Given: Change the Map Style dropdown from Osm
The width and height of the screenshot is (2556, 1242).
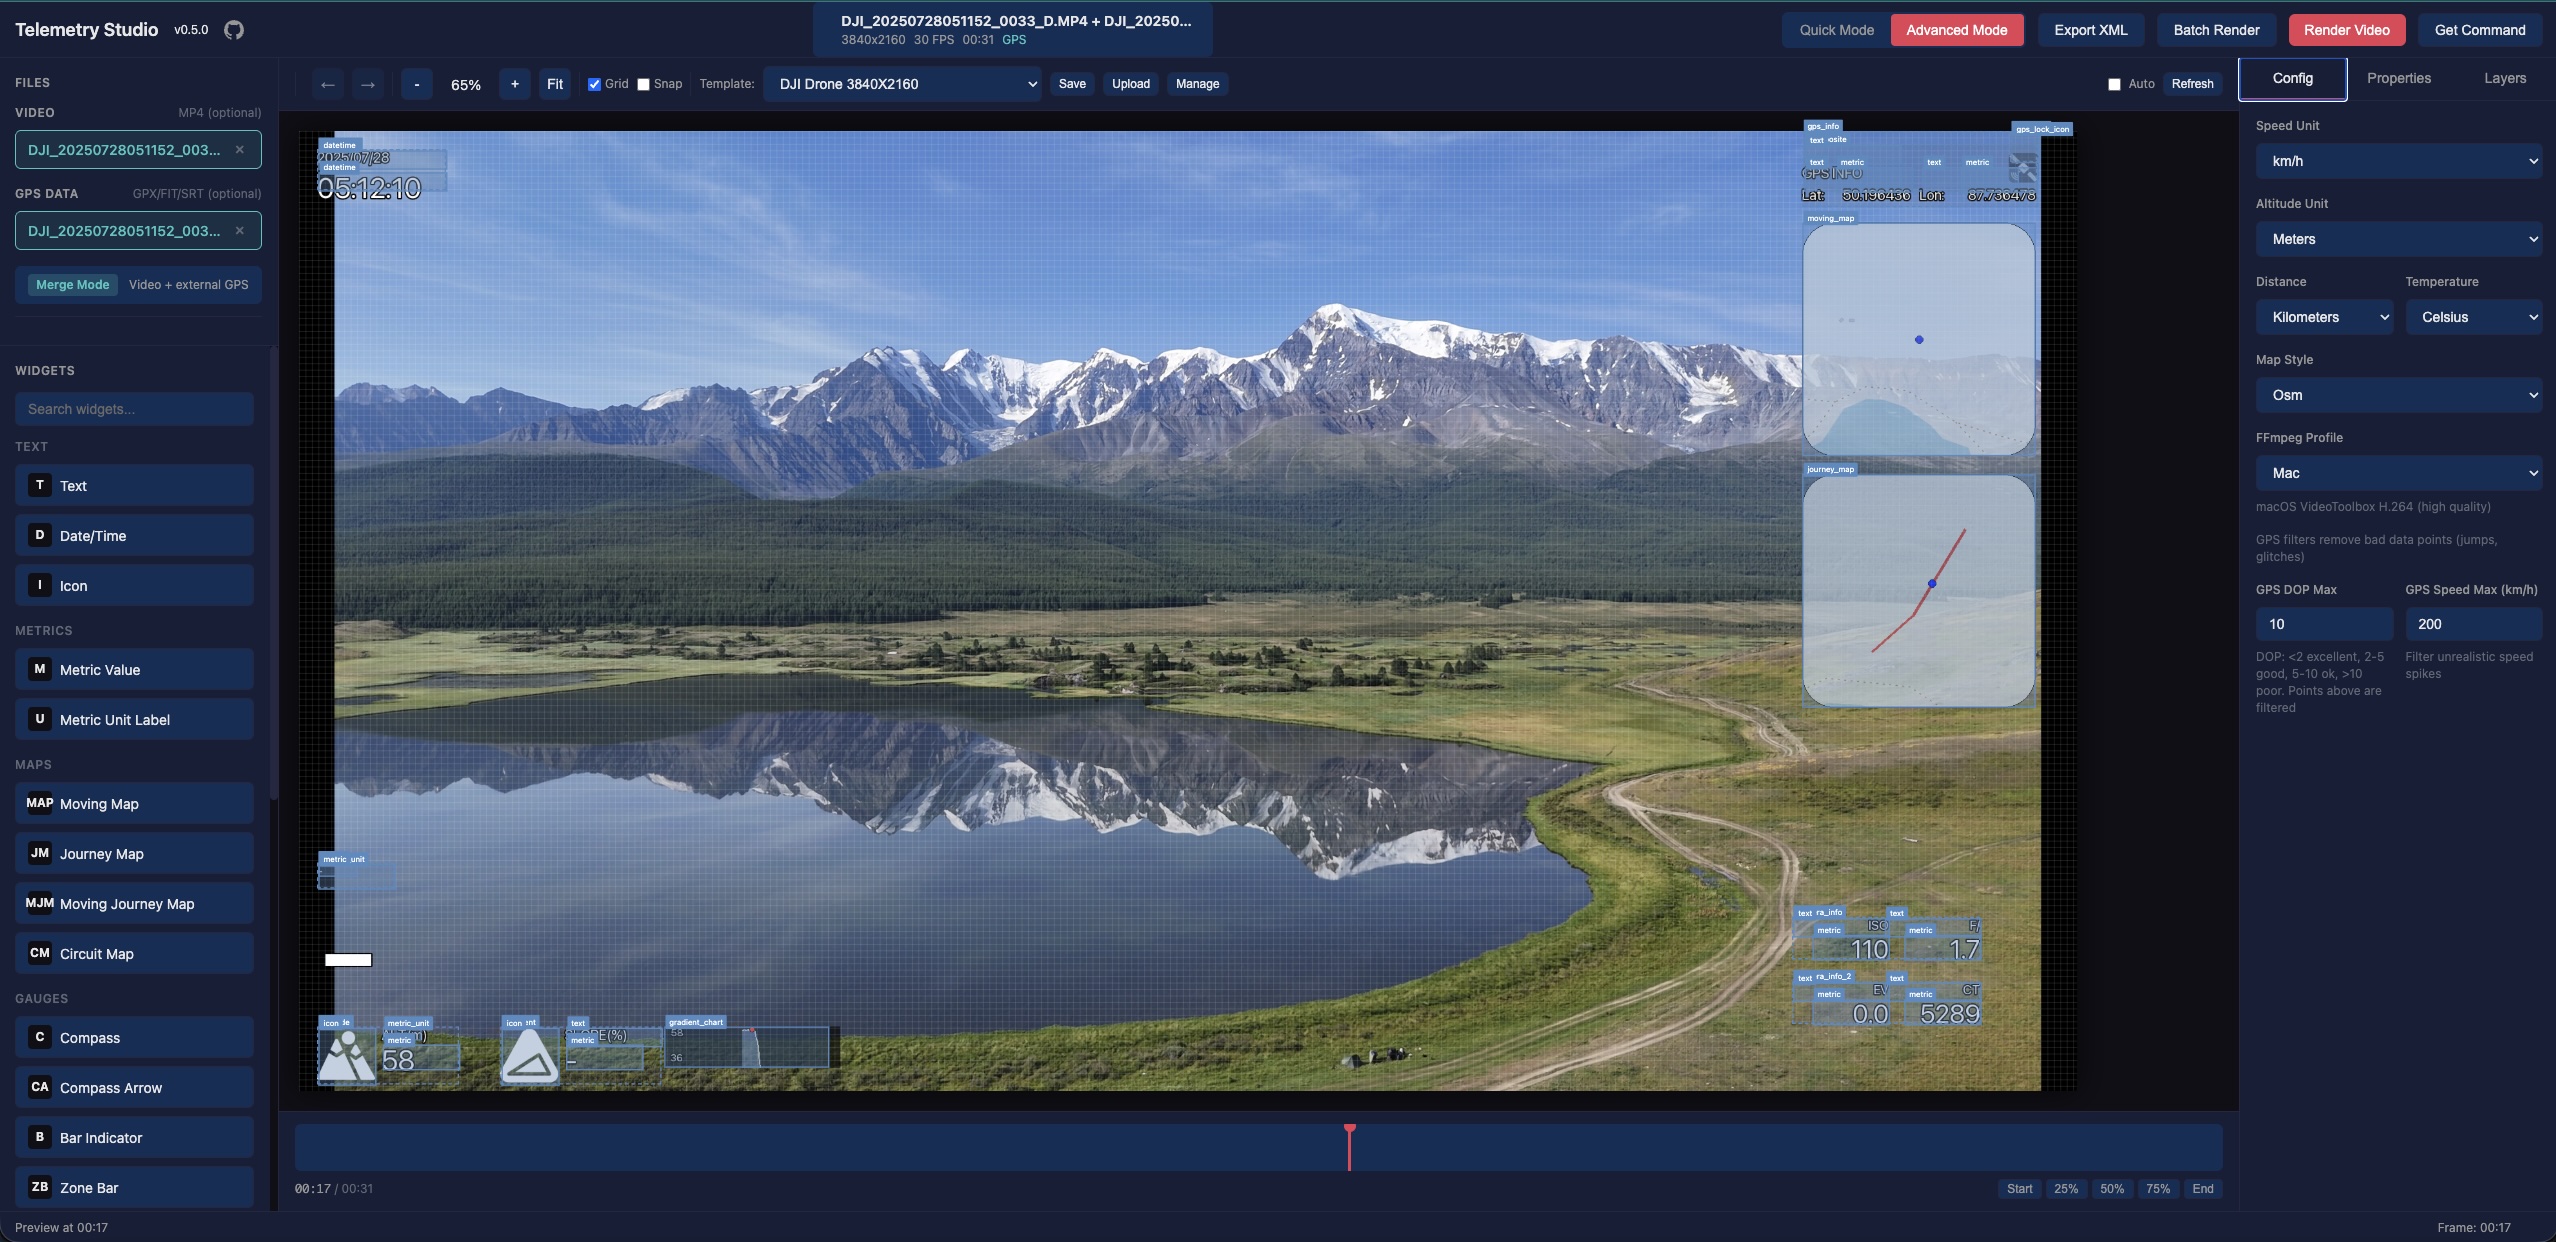Looking at the screenshot, I should (x=2397, y=395).
